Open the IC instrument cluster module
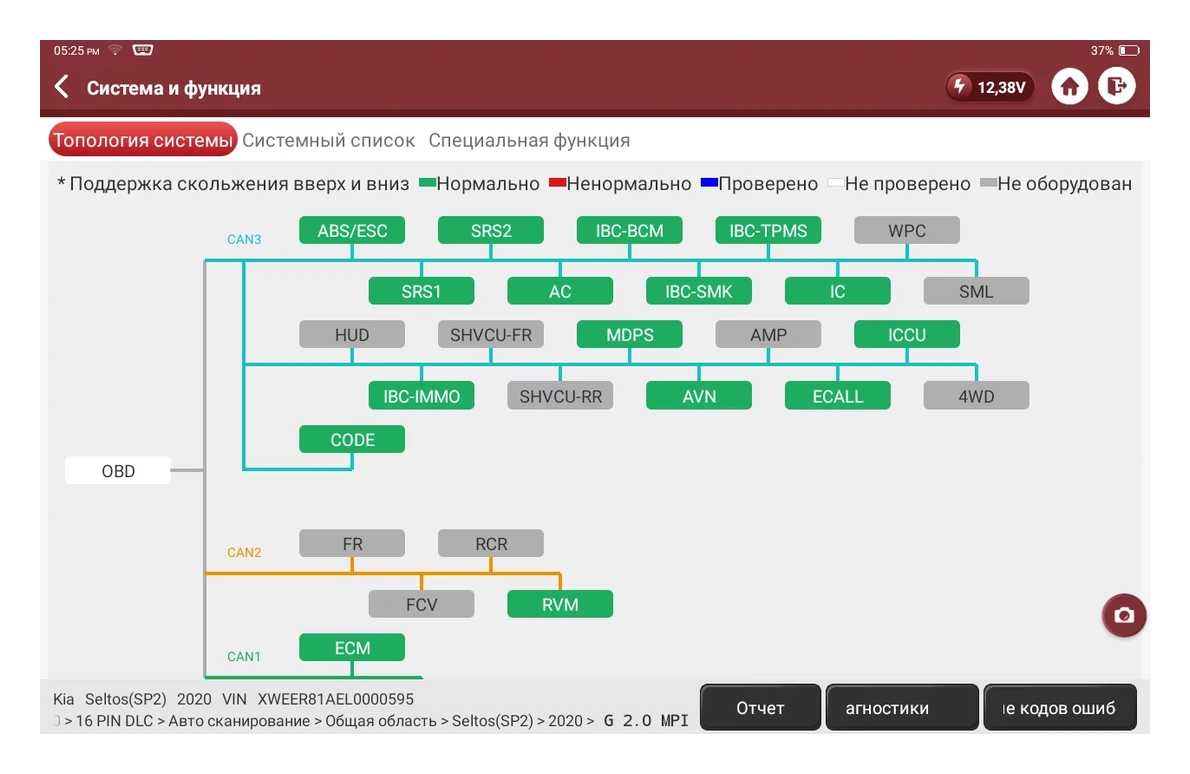This screenshot has height=774, width=1190. [838, 291]
